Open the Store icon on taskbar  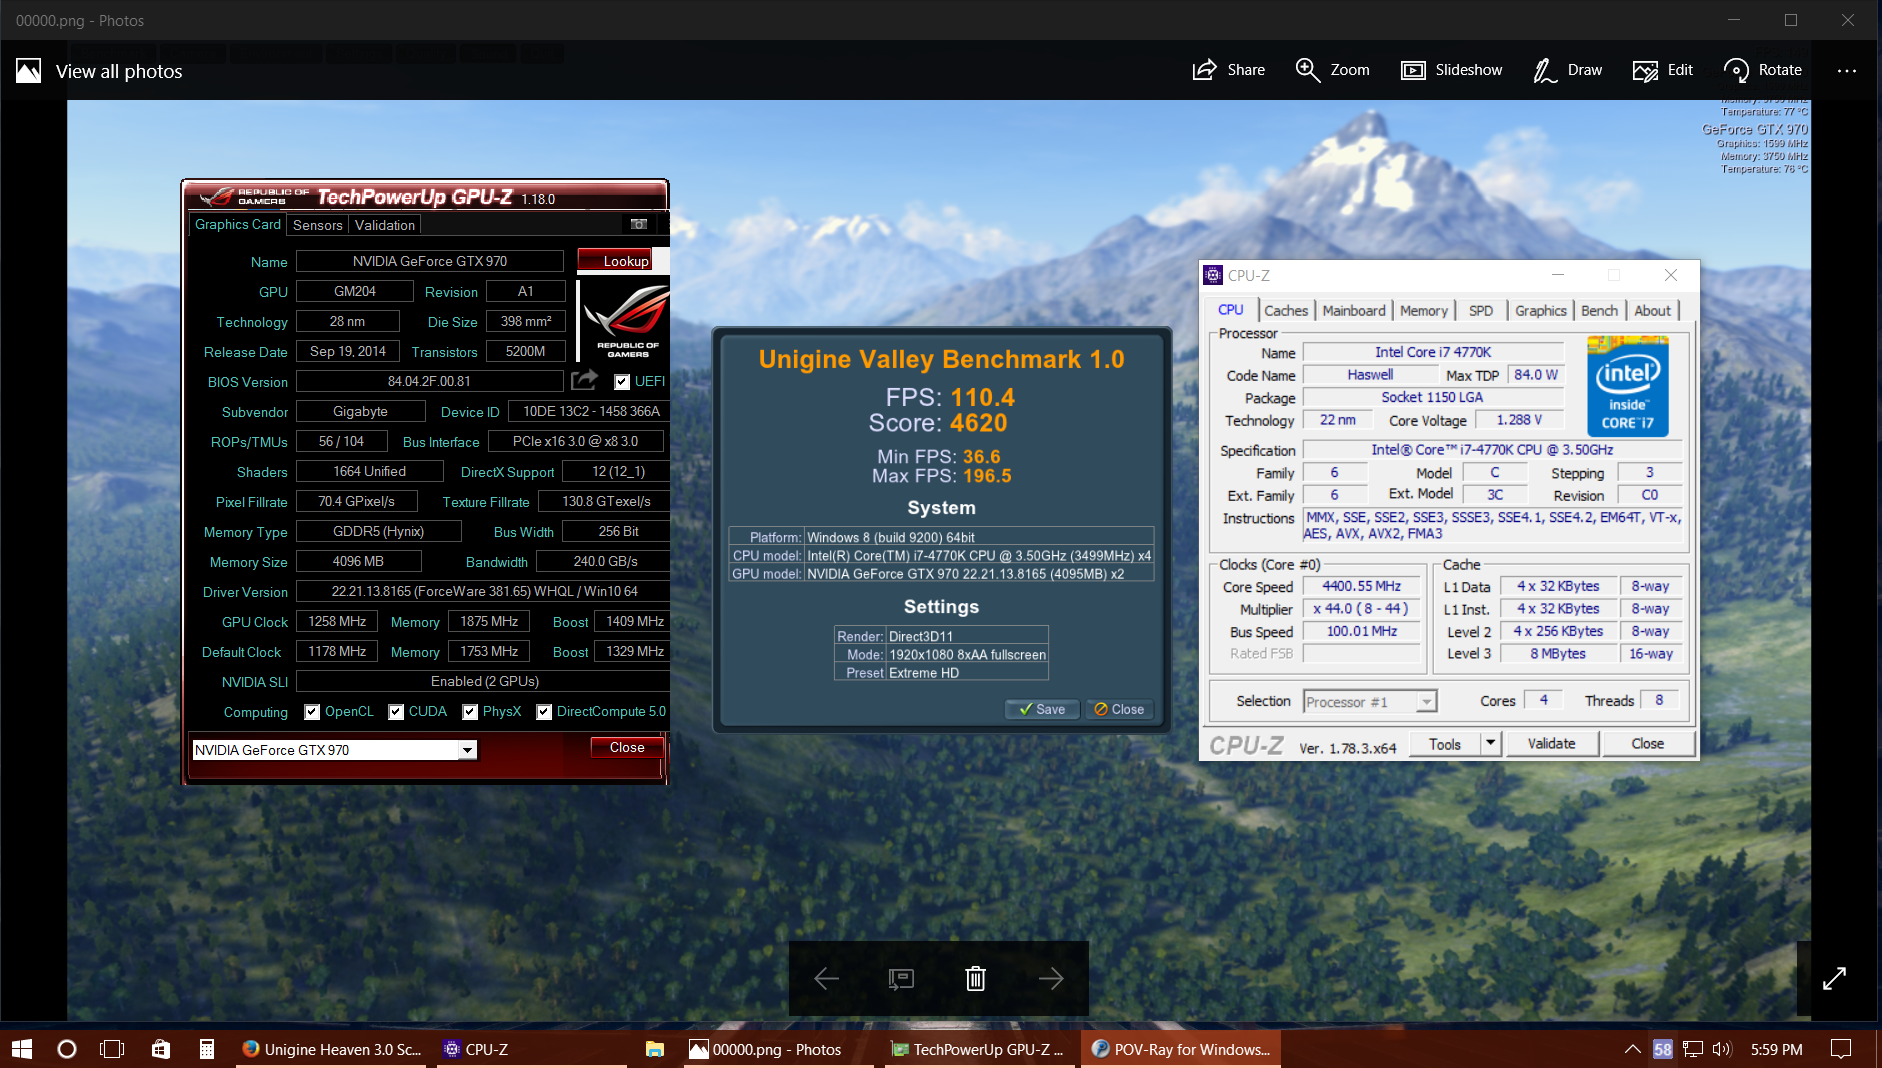[160, 1049]
